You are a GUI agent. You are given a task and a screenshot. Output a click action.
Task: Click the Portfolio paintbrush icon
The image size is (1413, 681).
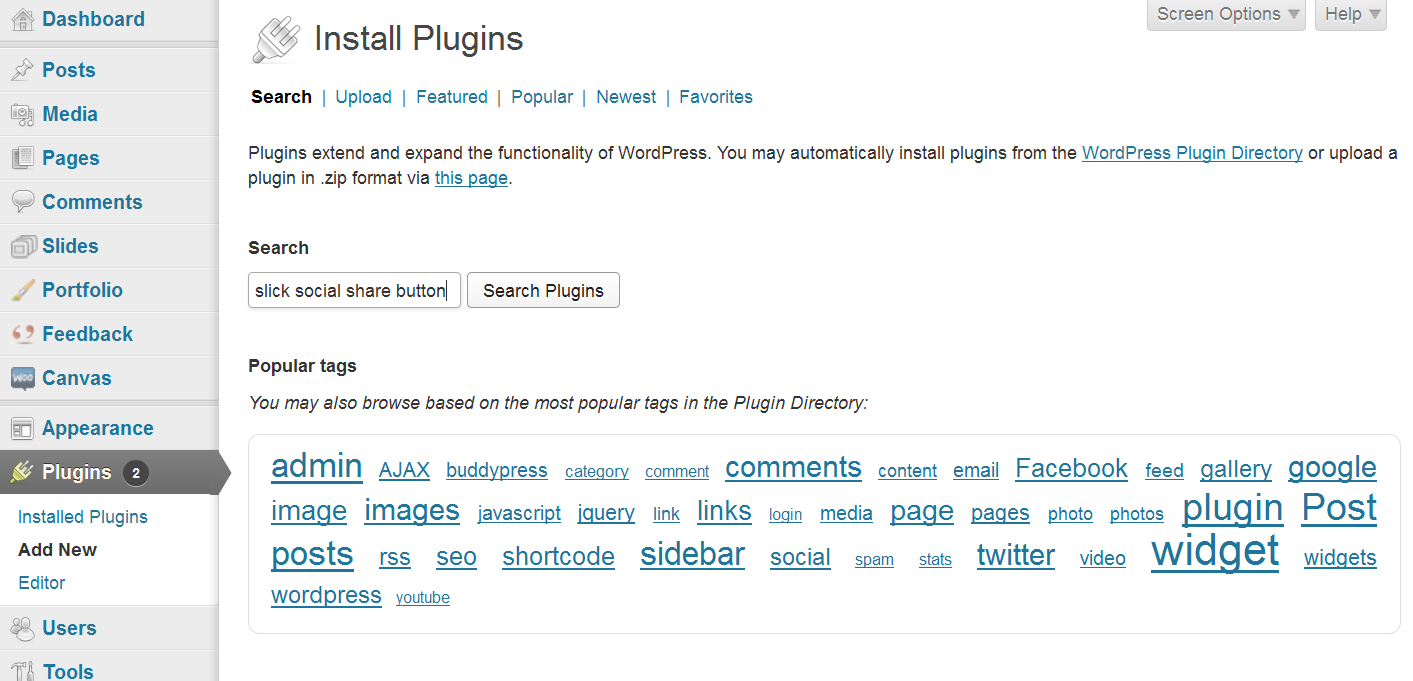[x=22, y=290]
